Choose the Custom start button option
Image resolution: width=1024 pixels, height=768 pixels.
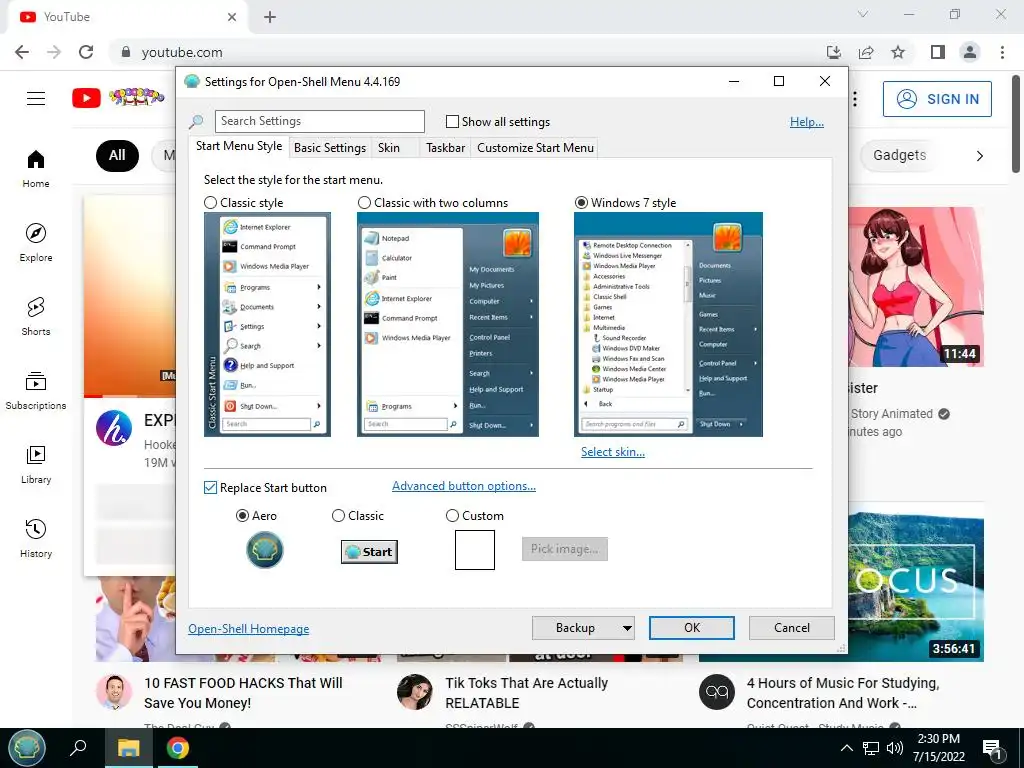[x=452, y=515]
